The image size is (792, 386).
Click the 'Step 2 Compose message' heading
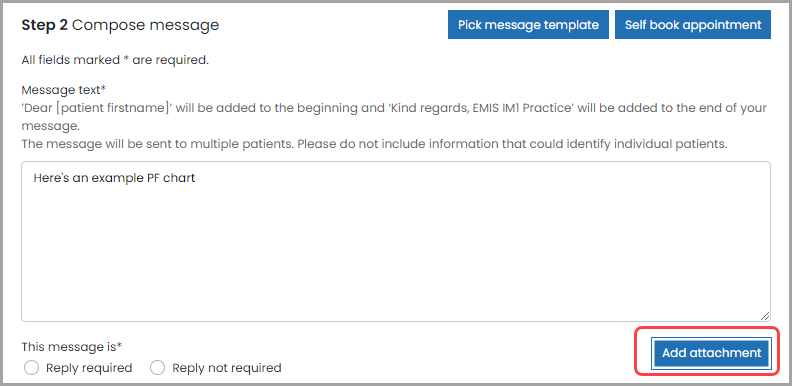click(x=120, y=25)
